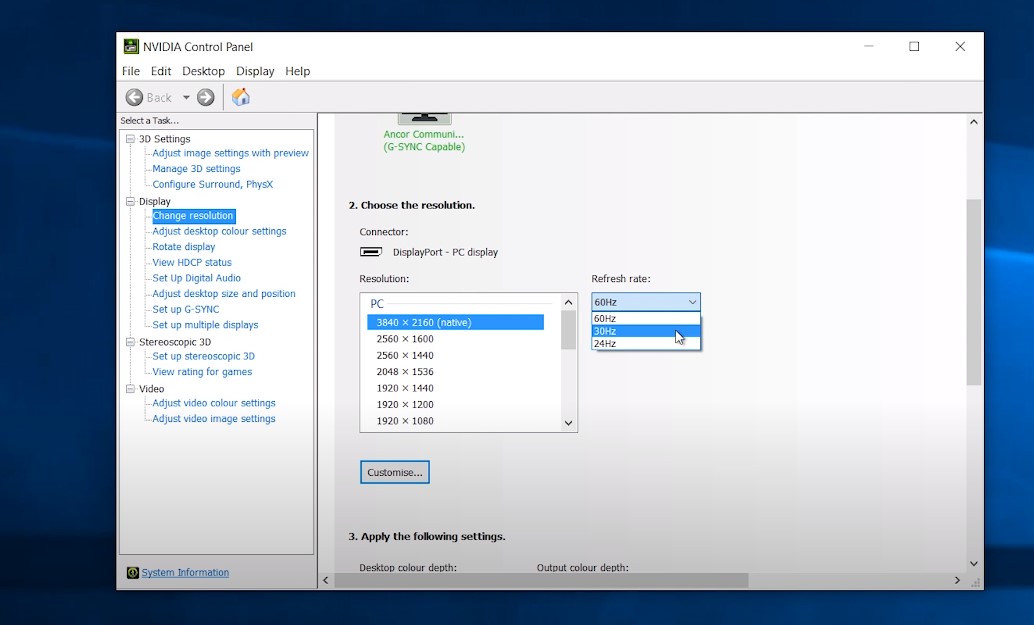1034x625 pixels.
Task: Open the Display menu
Action: pyautogui.click(x=255, y=71)
